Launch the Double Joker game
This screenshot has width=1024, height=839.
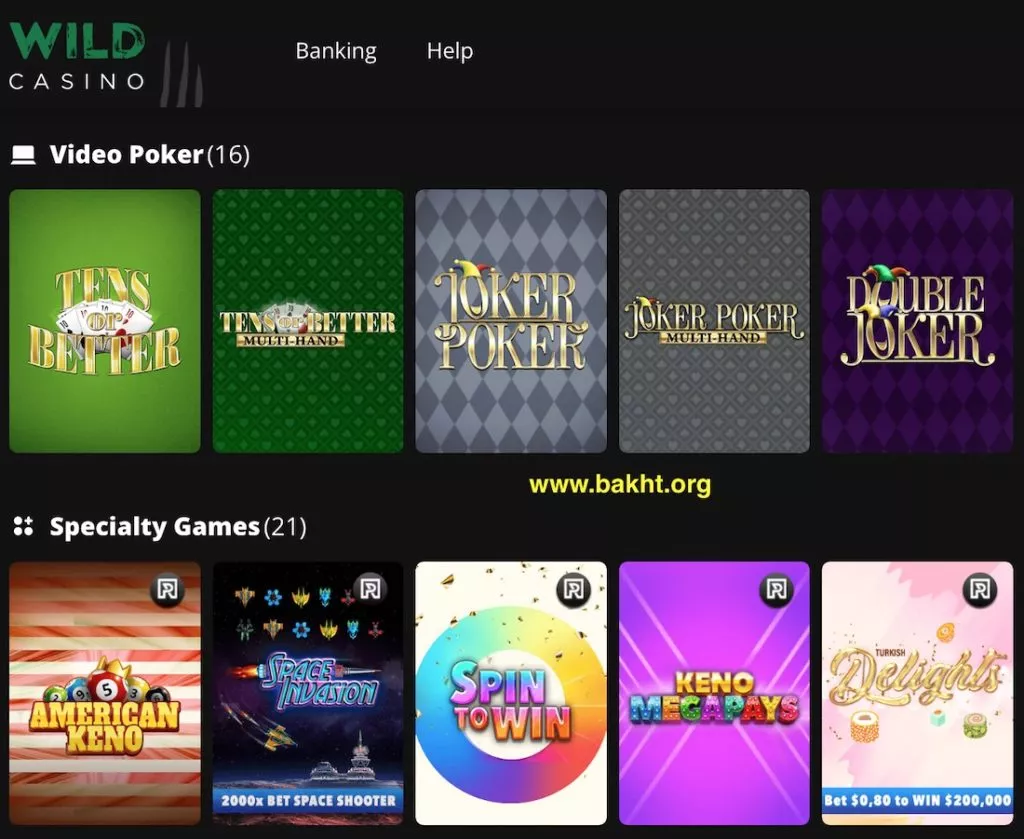click(x=918, y=321)
